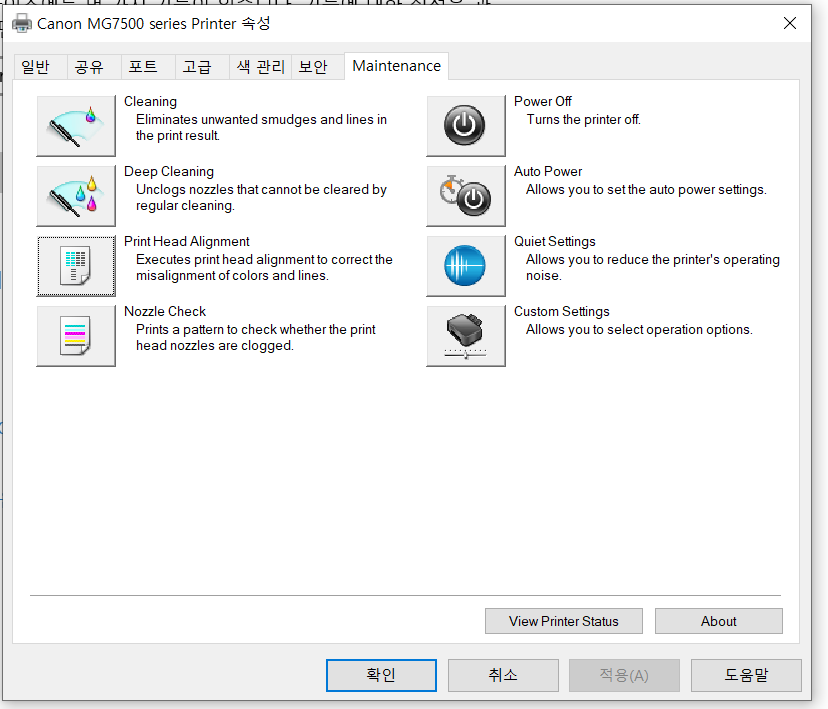Viewport: 828px width, 709px height.
Task: Open Quiet Settings sound wave icon
Action: (x=466, y=266)
